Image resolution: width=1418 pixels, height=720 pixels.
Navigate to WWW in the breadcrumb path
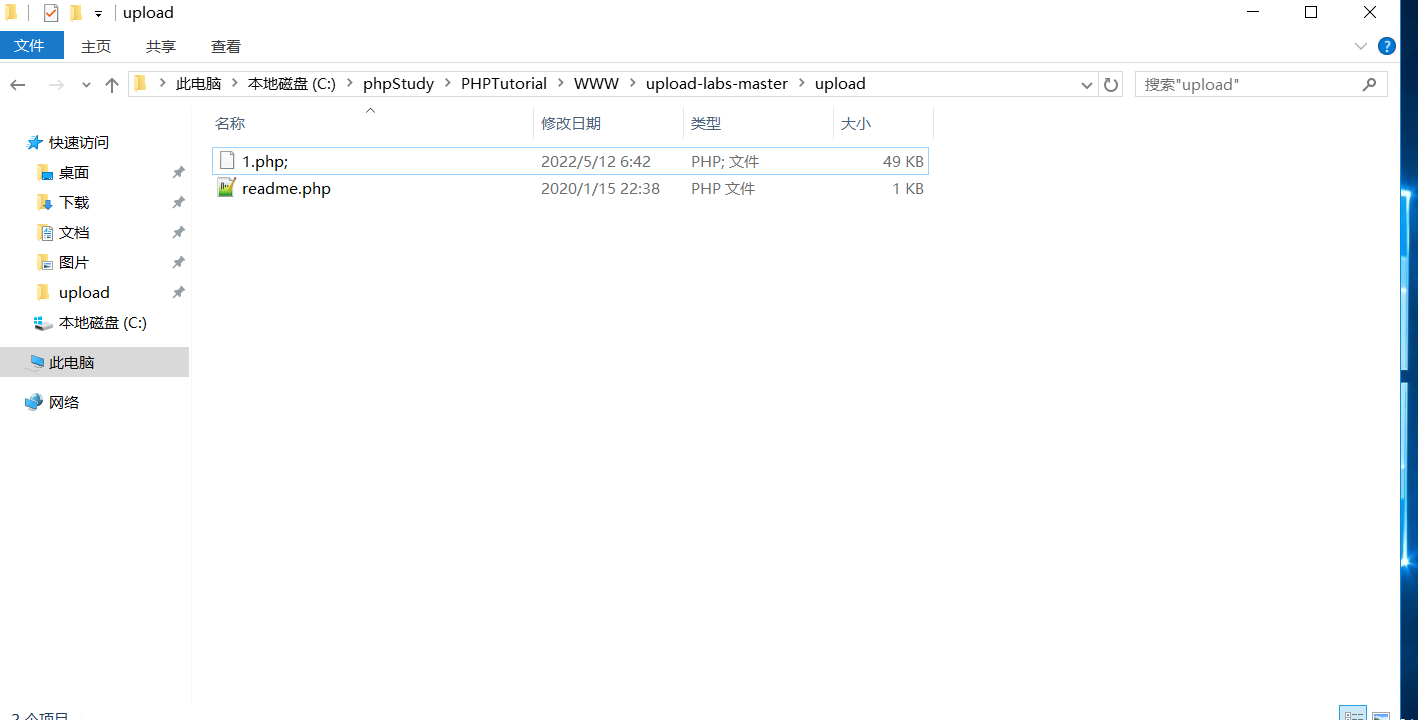pyautogui.click(x=596, y=84)
